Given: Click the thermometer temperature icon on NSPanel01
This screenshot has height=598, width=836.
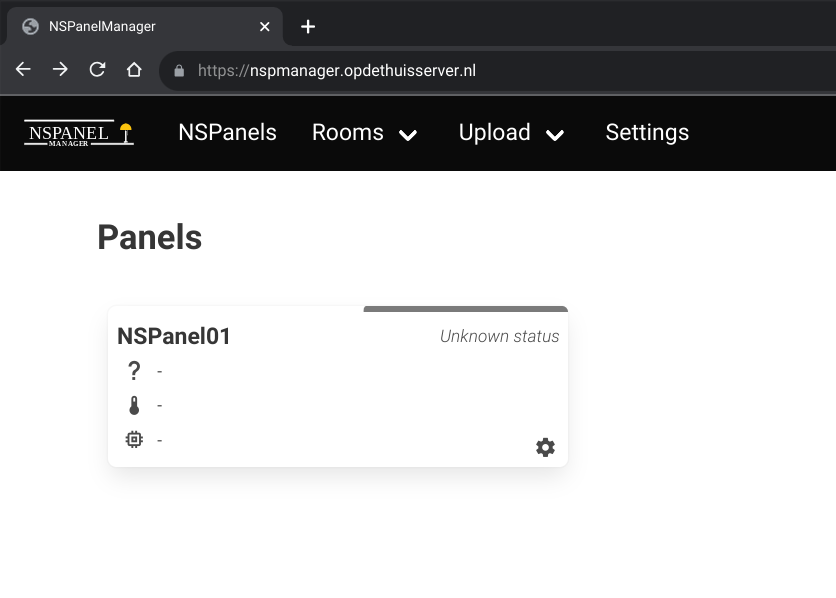Looking at the screenshot, I should (134, 404).
